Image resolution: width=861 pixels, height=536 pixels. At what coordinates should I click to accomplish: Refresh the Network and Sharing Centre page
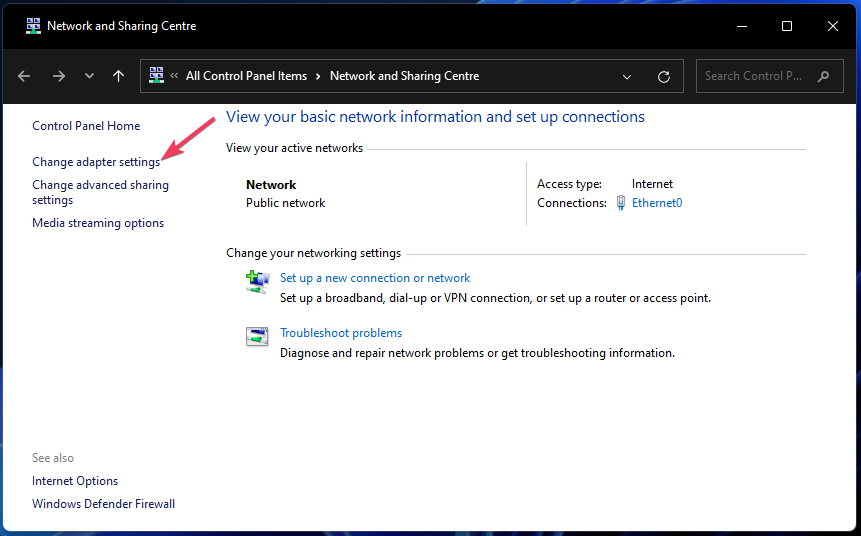(664, 76)
